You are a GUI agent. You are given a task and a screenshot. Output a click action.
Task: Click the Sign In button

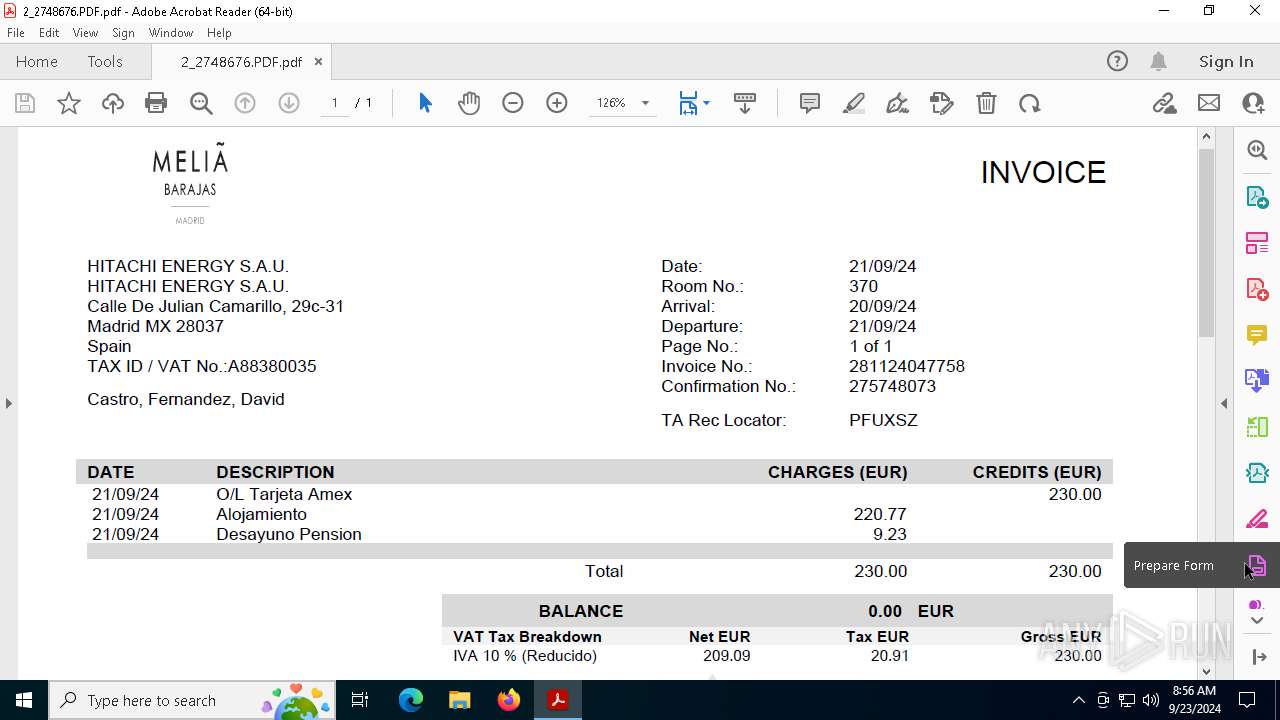pos(1226,61)
